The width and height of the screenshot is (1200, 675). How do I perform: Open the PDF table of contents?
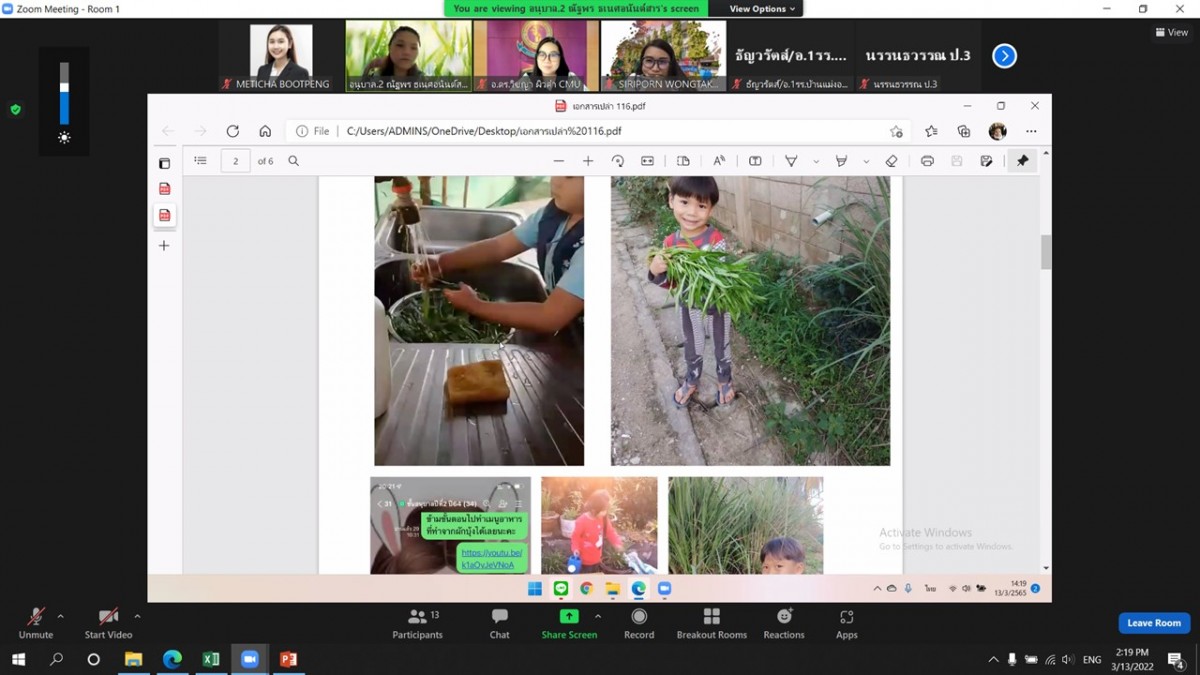(201, 161)
